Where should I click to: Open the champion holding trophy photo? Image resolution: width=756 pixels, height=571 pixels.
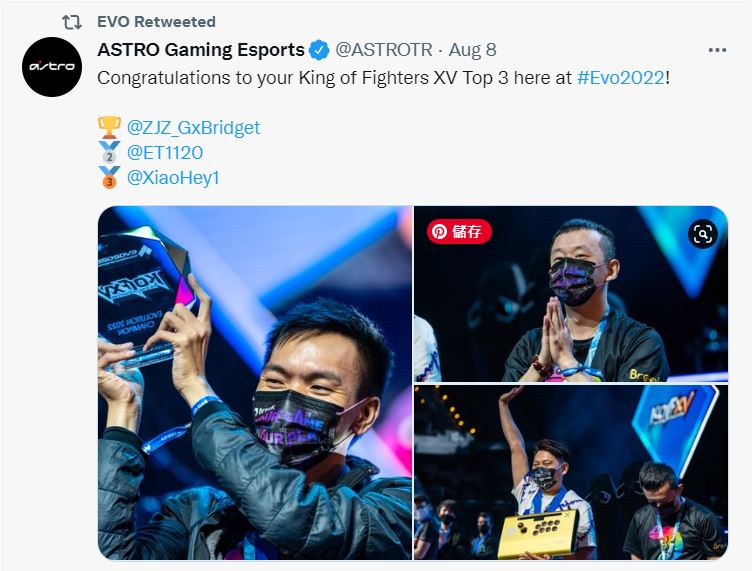click(x=255, y=383)
